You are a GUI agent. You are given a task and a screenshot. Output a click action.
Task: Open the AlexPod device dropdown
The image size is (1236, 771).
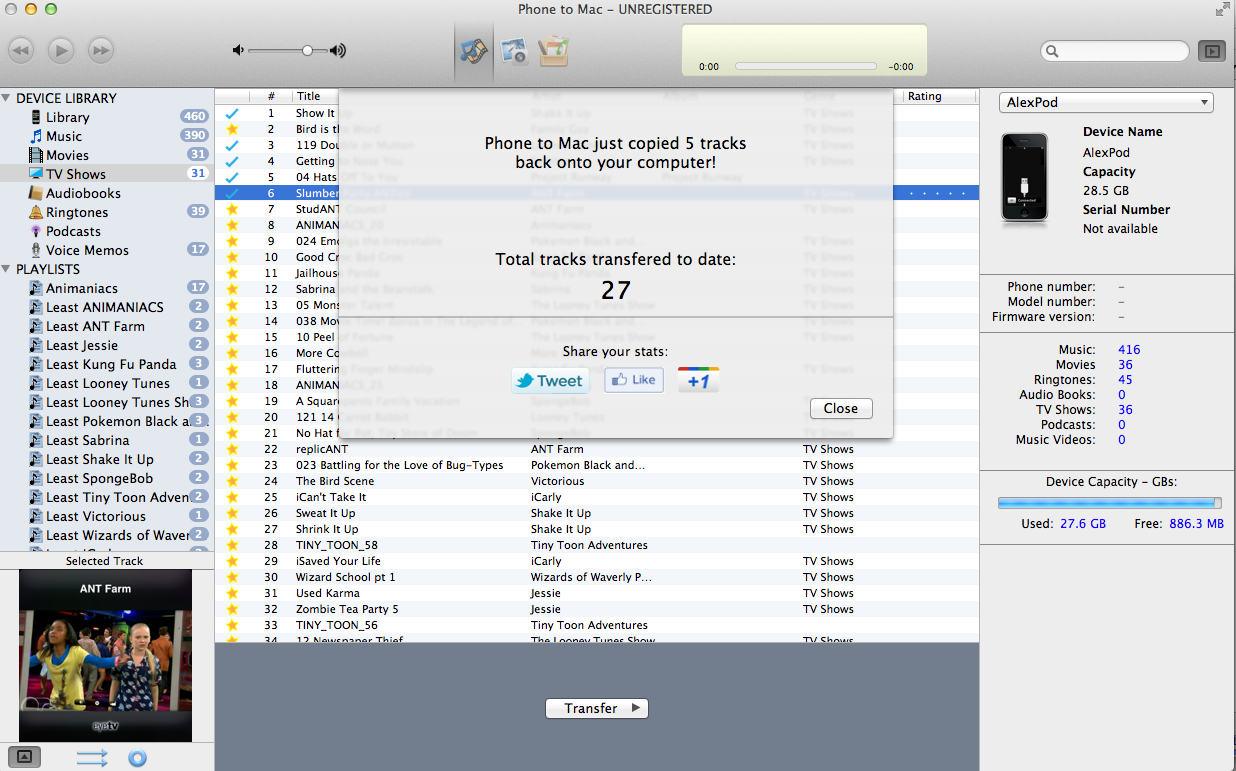point(1106,102)
